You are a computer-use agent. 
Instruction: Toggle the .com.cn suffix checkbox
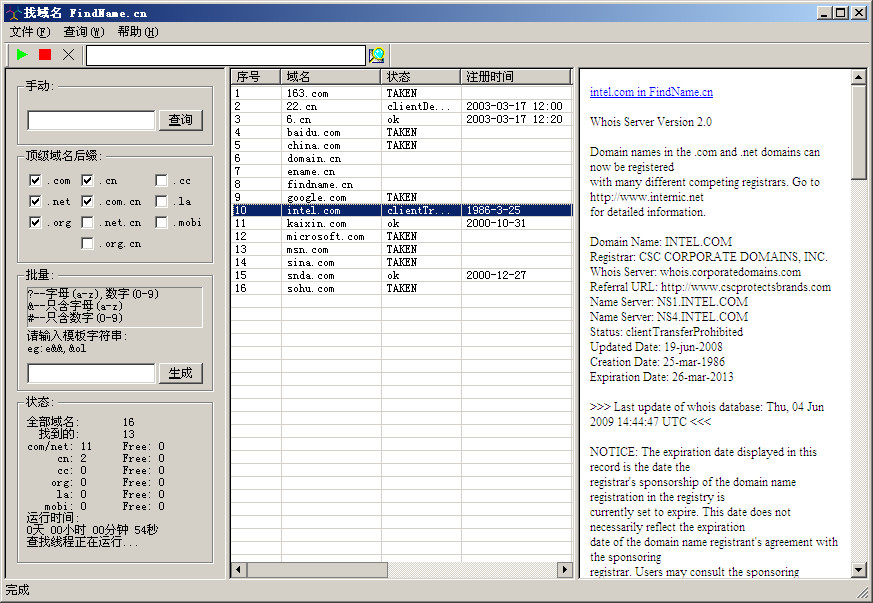(87, 201)
